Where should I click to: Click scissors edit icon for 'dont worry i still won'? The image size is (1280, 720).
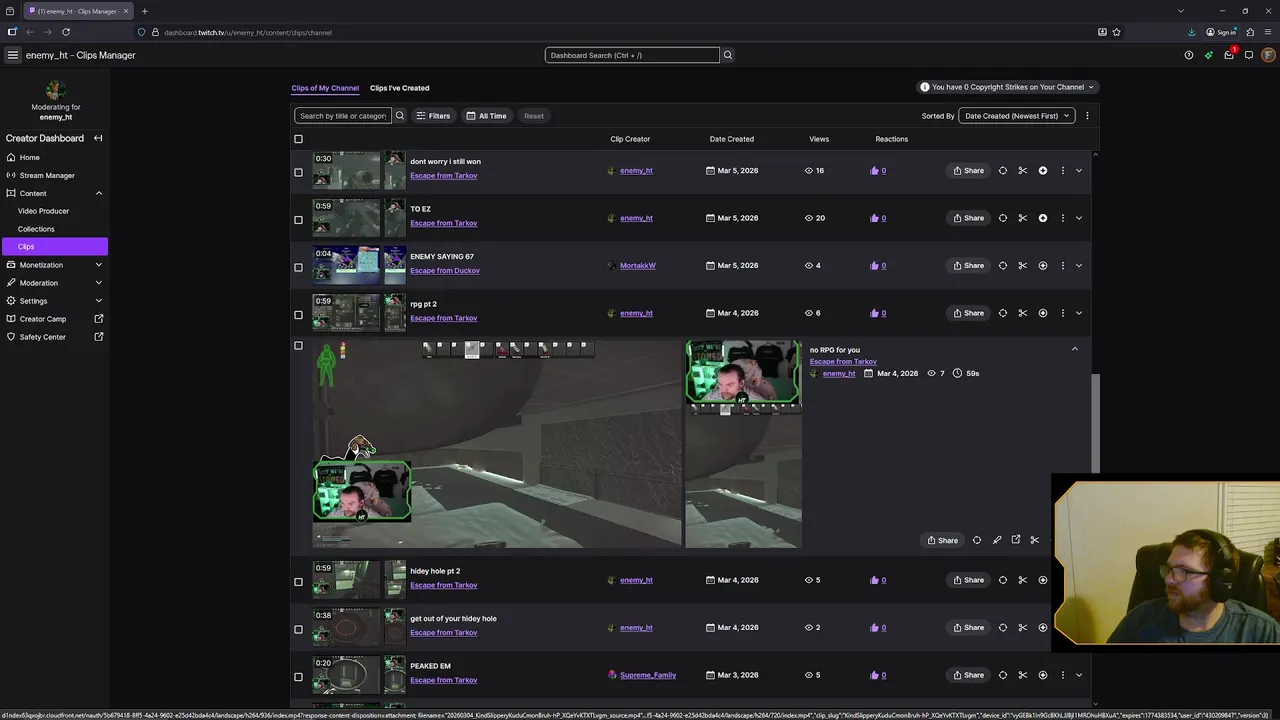(x=1022, y=171)
